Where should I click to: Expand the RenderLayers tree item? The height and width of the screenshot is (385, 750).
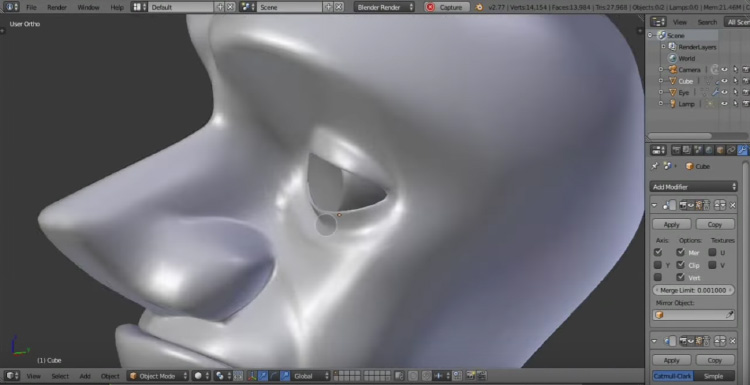click(664, 47)
